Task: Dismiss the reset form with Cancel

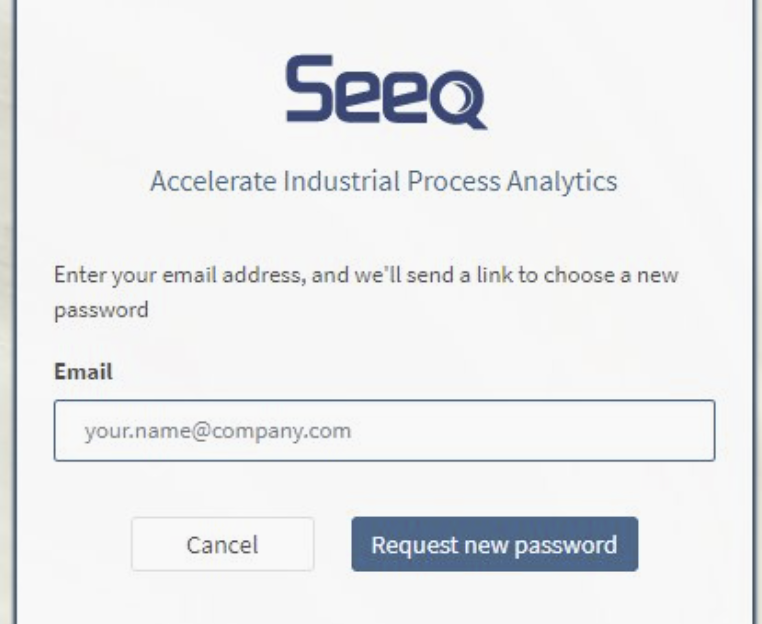Action: [x=222, y=545]
